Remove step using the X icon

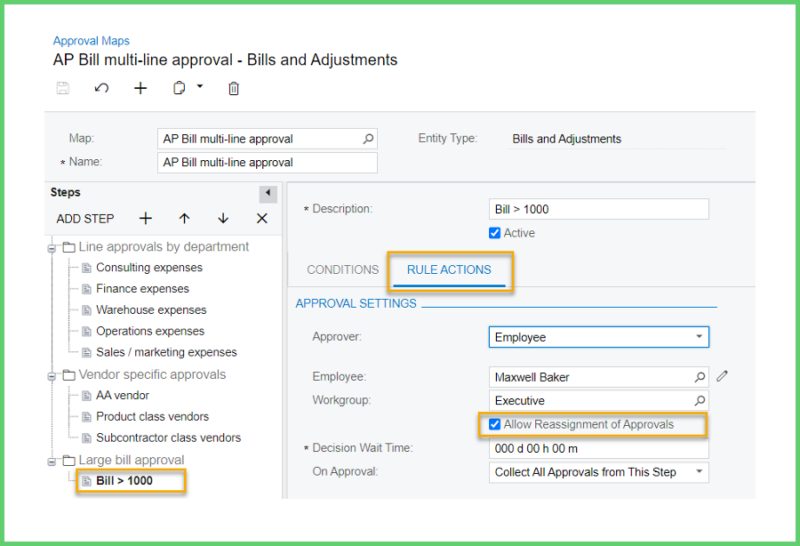point(262,218)
